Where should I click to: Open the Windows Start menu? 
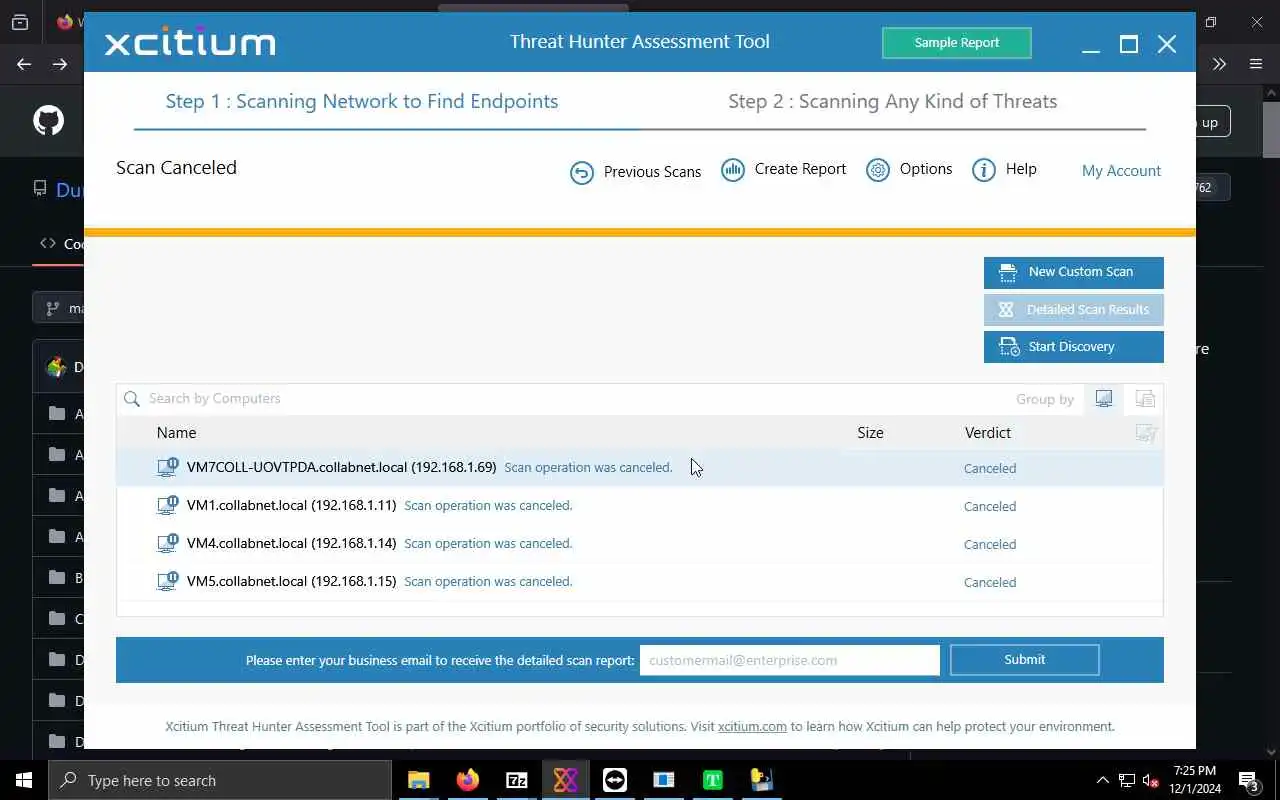point(24,780)
